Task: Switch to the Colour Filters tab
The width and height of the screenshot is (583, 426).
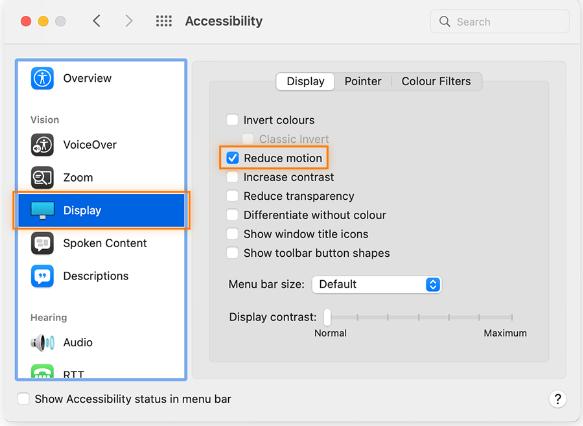Action: (436, 81)
